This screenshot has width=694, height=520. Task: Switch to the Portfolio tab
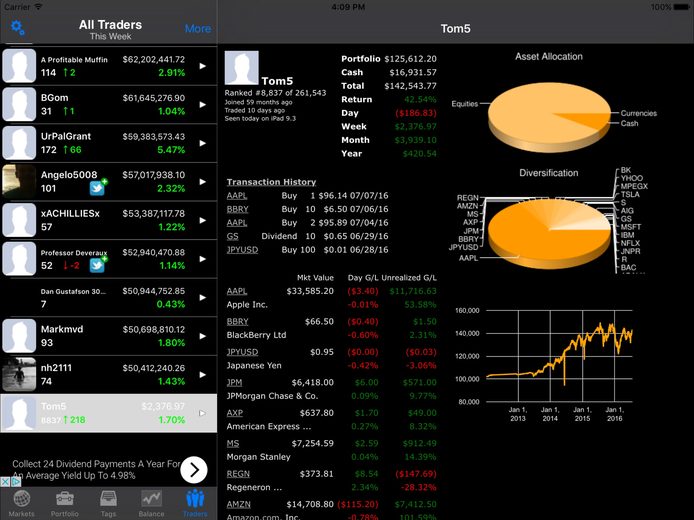(65, 504)
